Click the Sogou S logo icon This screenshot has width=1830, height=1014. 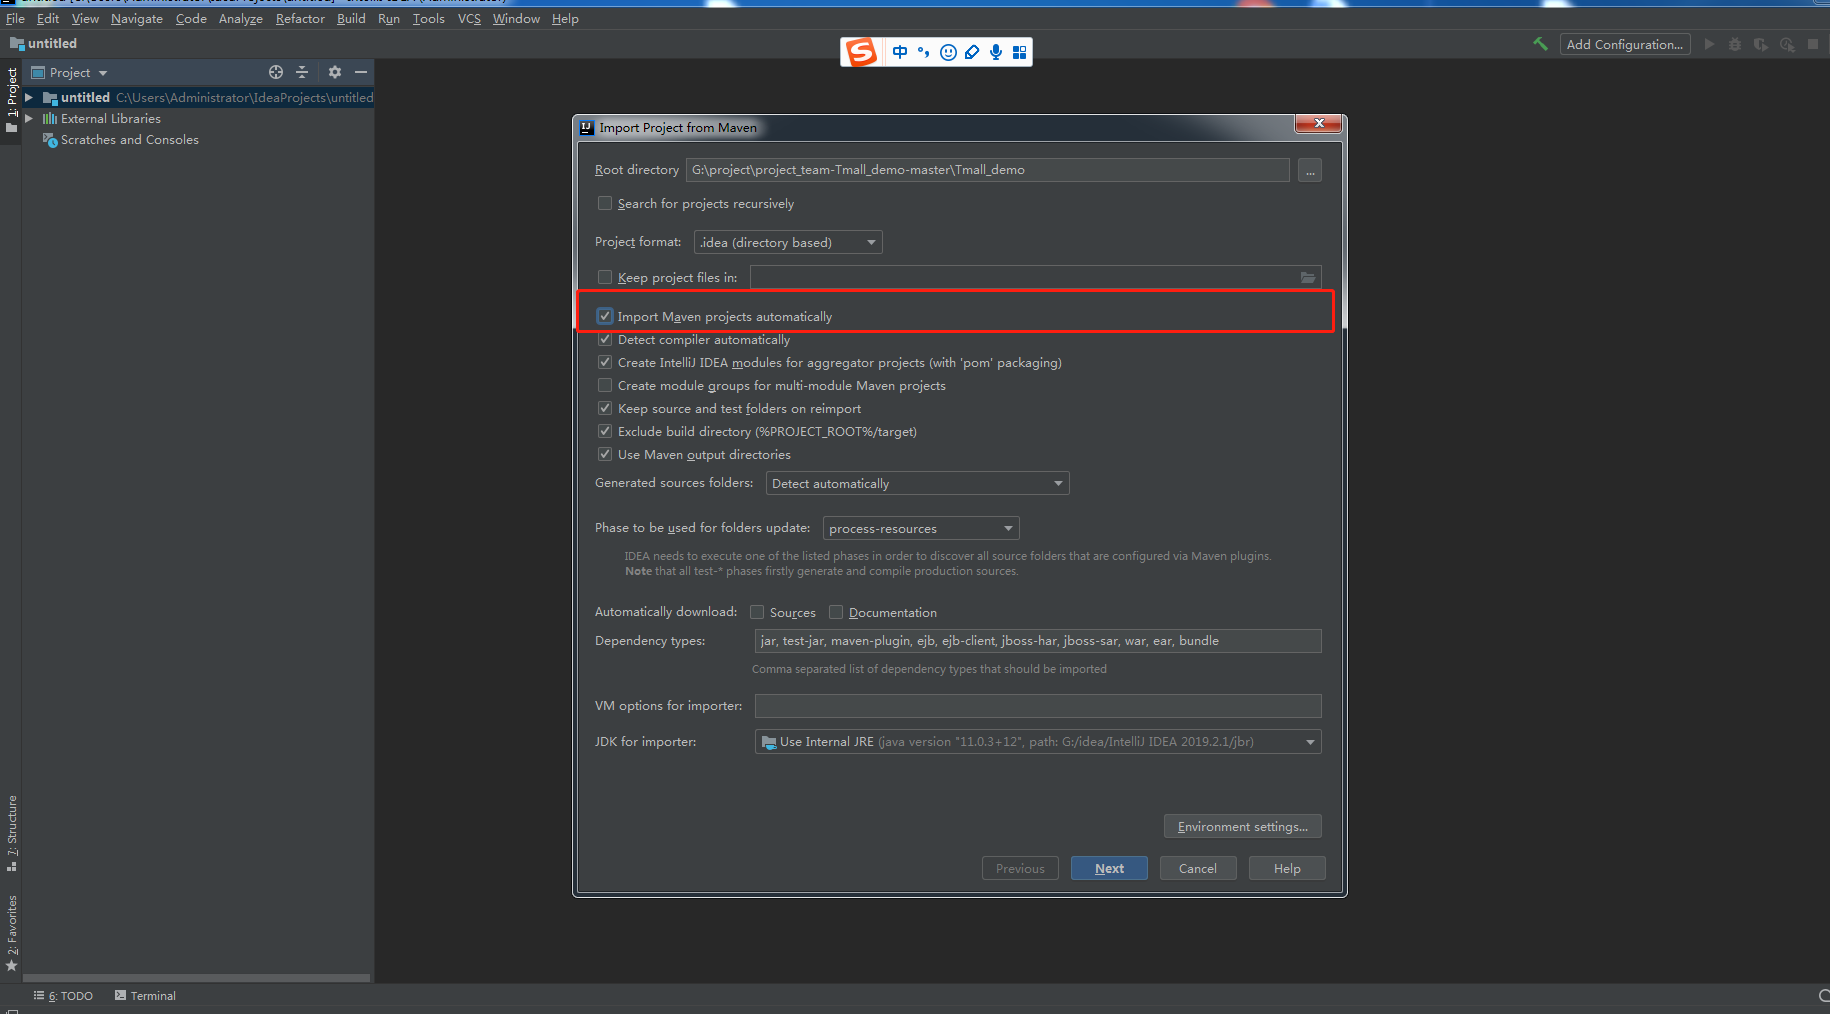point(861,52)
